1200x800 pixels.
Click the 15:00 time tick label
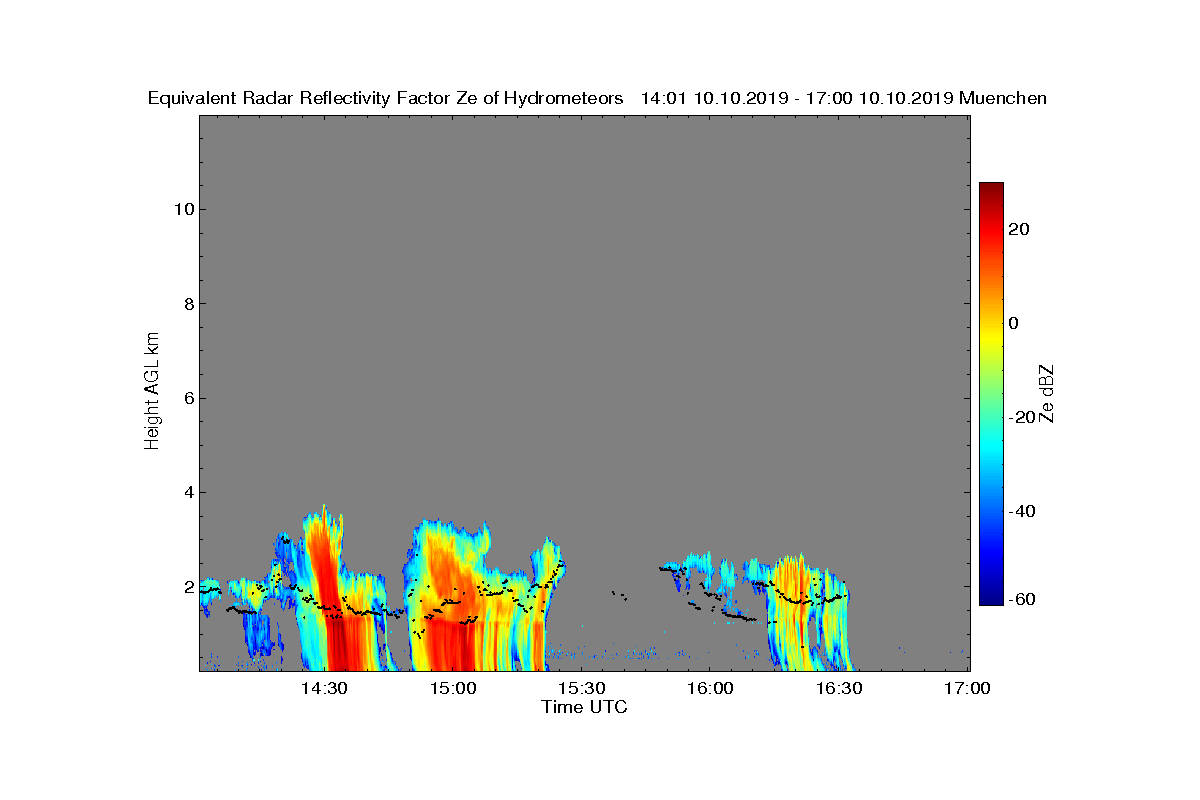[452, 689]
